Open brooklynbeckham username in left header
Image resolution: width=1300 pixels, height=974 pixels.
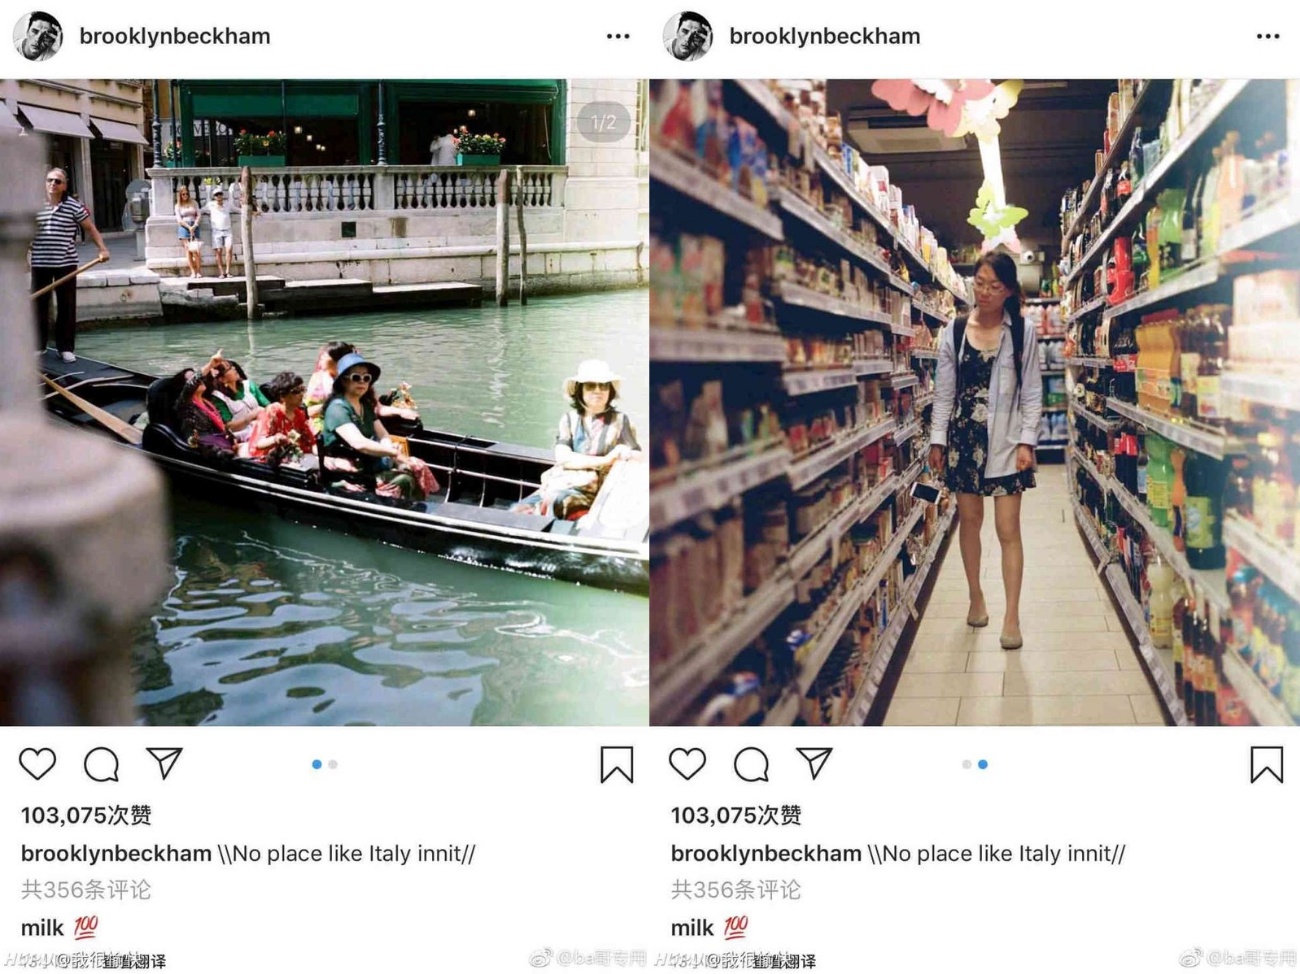coord(175,36)
